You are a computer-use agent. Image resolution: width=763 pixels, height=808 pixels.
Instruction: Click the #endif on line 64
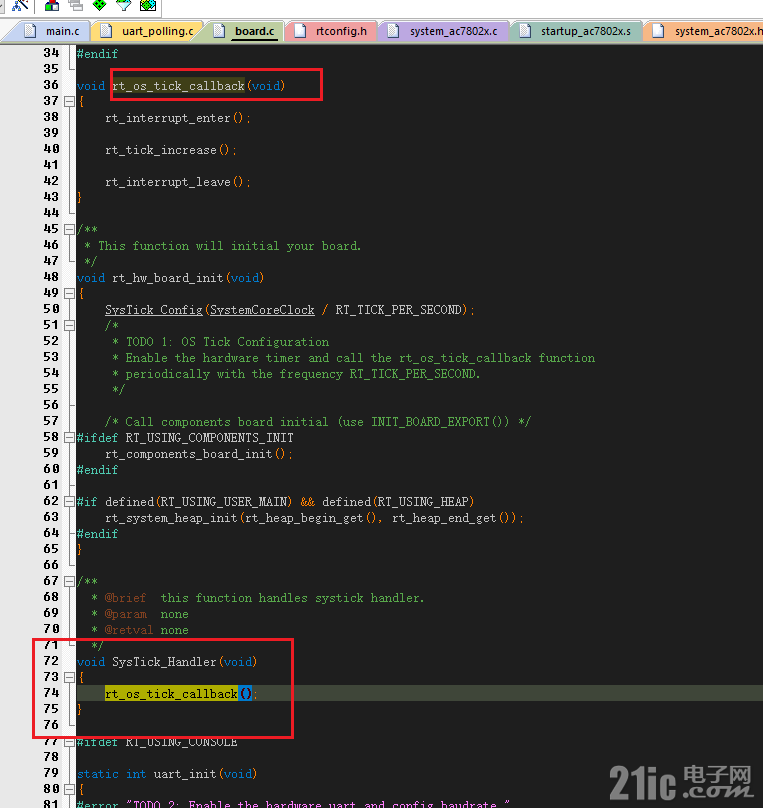tap(97, 533)
